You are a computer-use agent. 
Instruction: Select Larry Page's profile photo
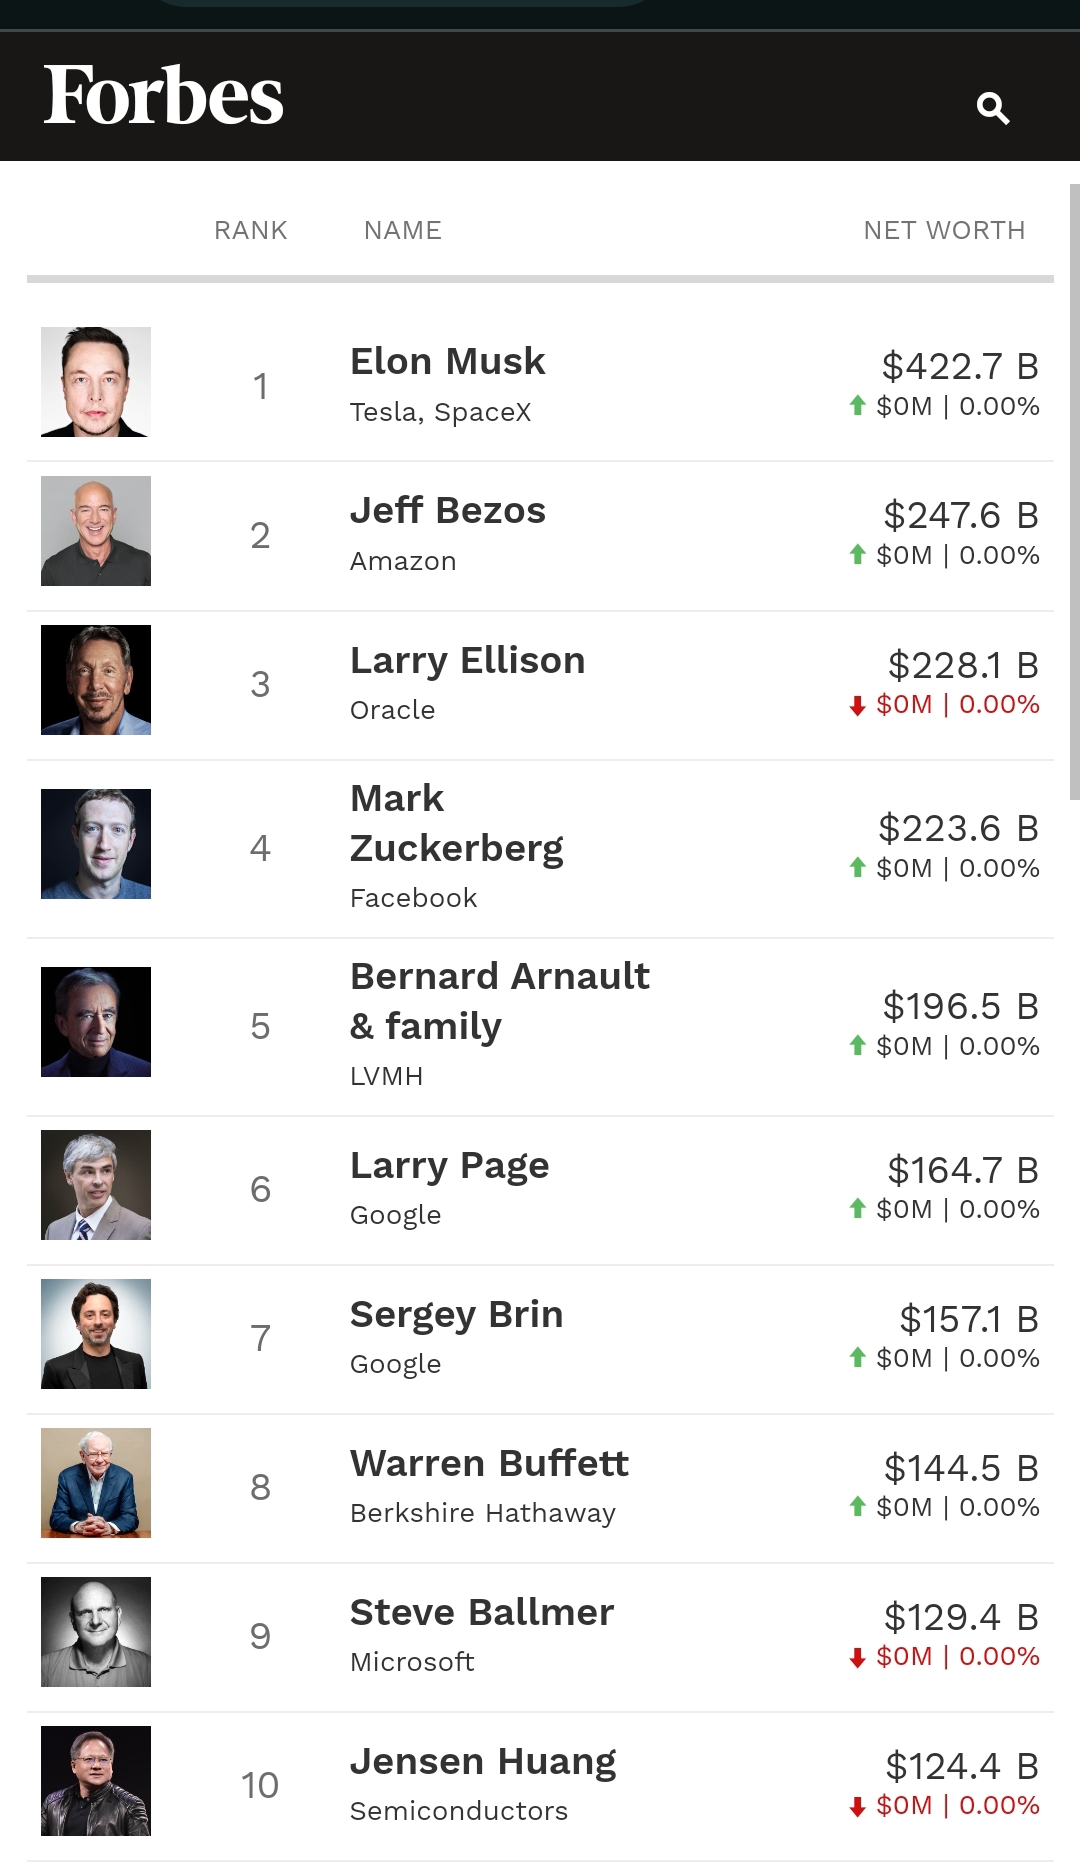[96, 1185]
